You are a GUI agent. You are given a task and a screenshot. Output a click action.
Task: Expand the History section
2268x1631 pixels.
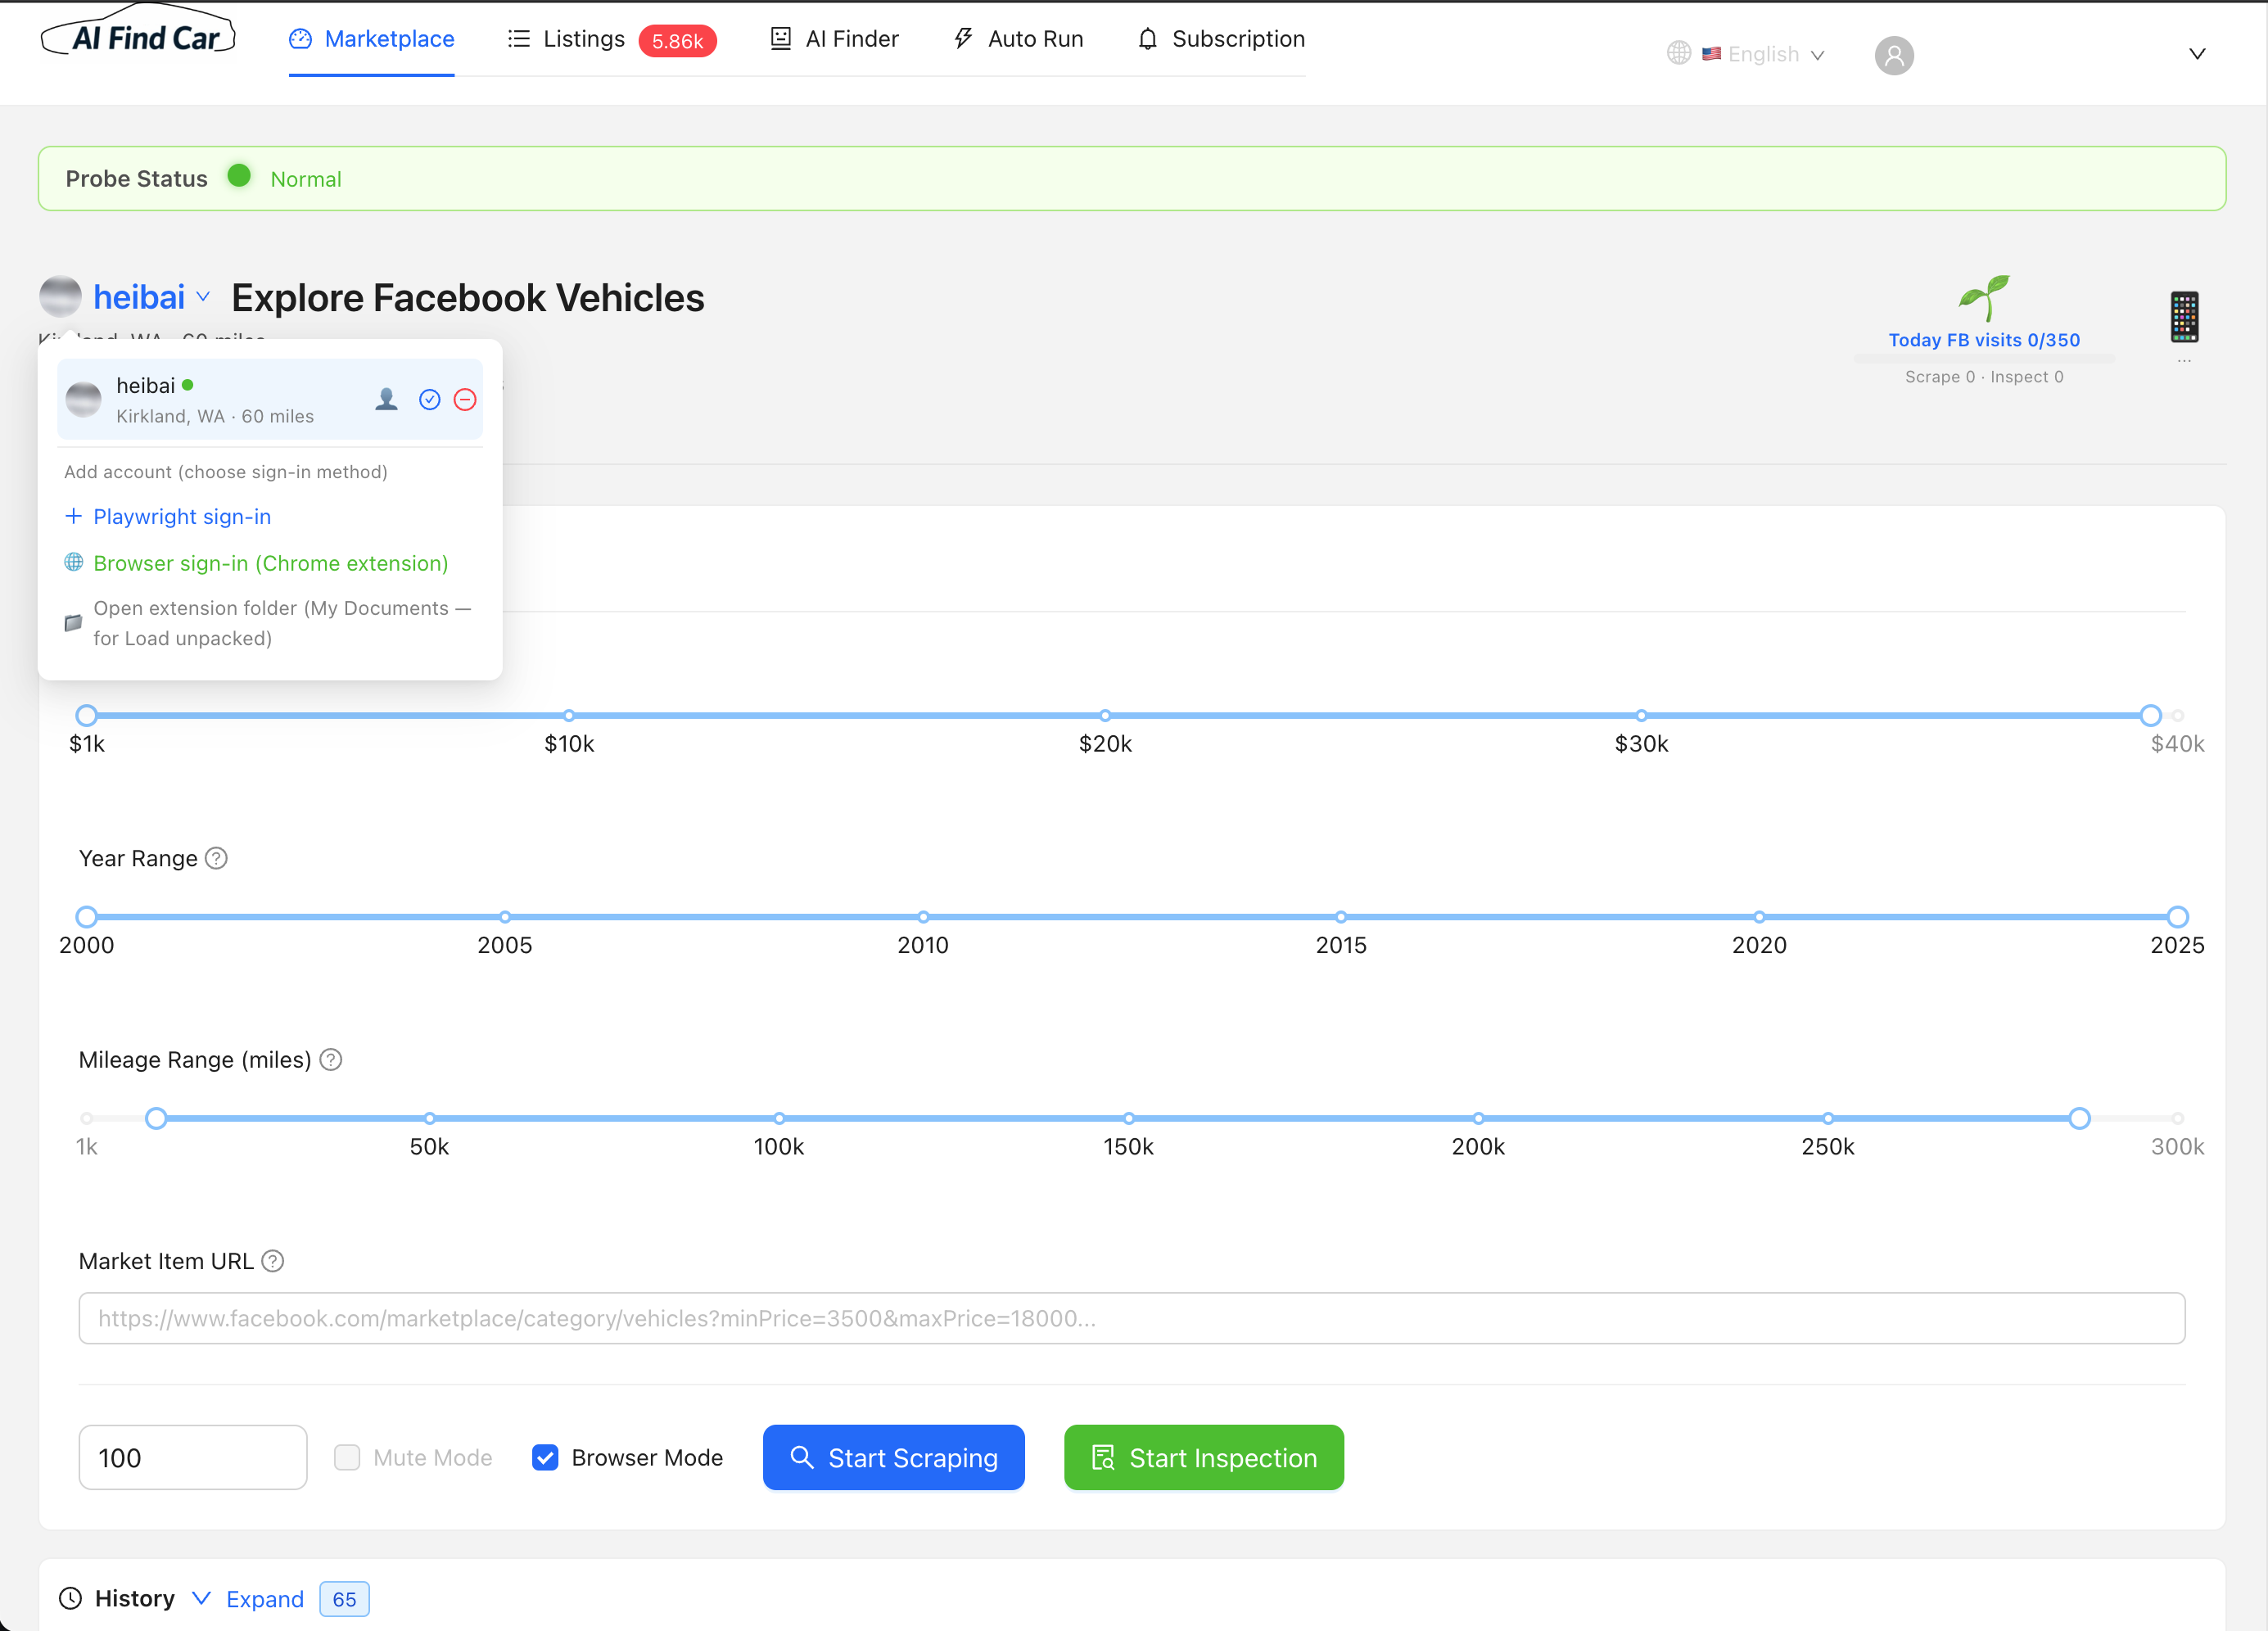[248, 1598]
